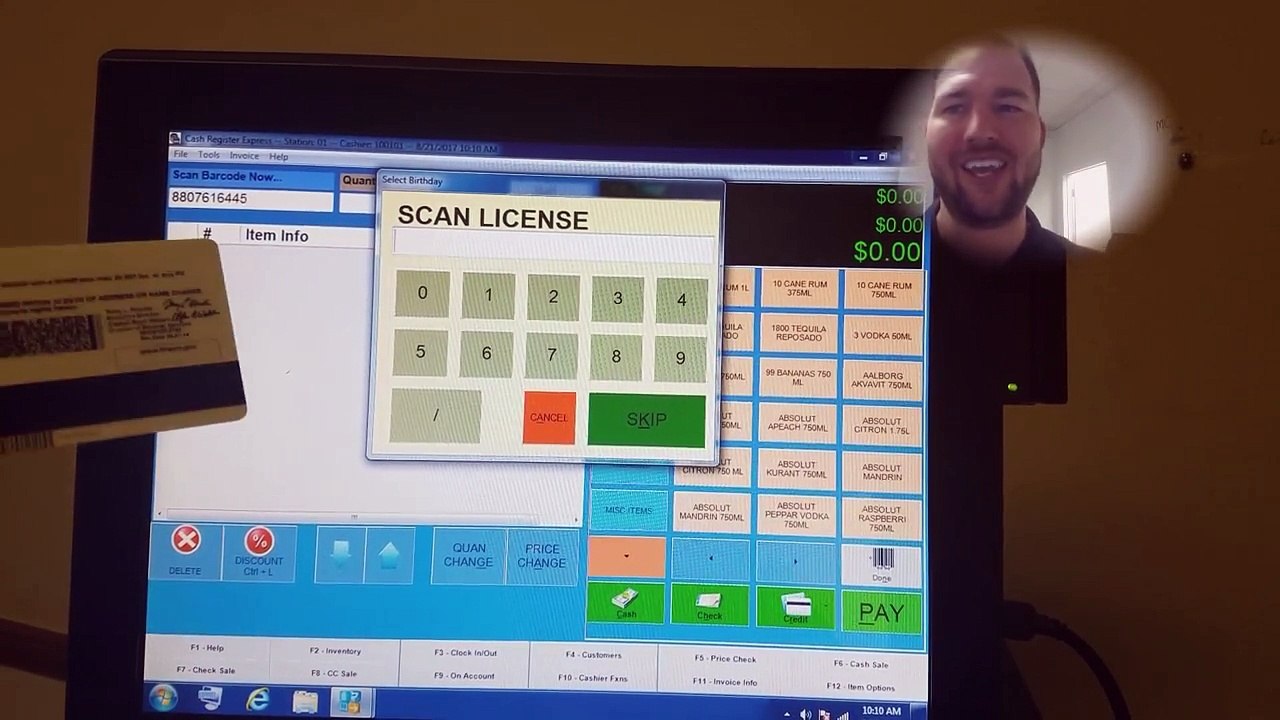Select Cash Register Express taskbar icon
This screenshot has height=720, width=1280.
(x=350, y=702)
